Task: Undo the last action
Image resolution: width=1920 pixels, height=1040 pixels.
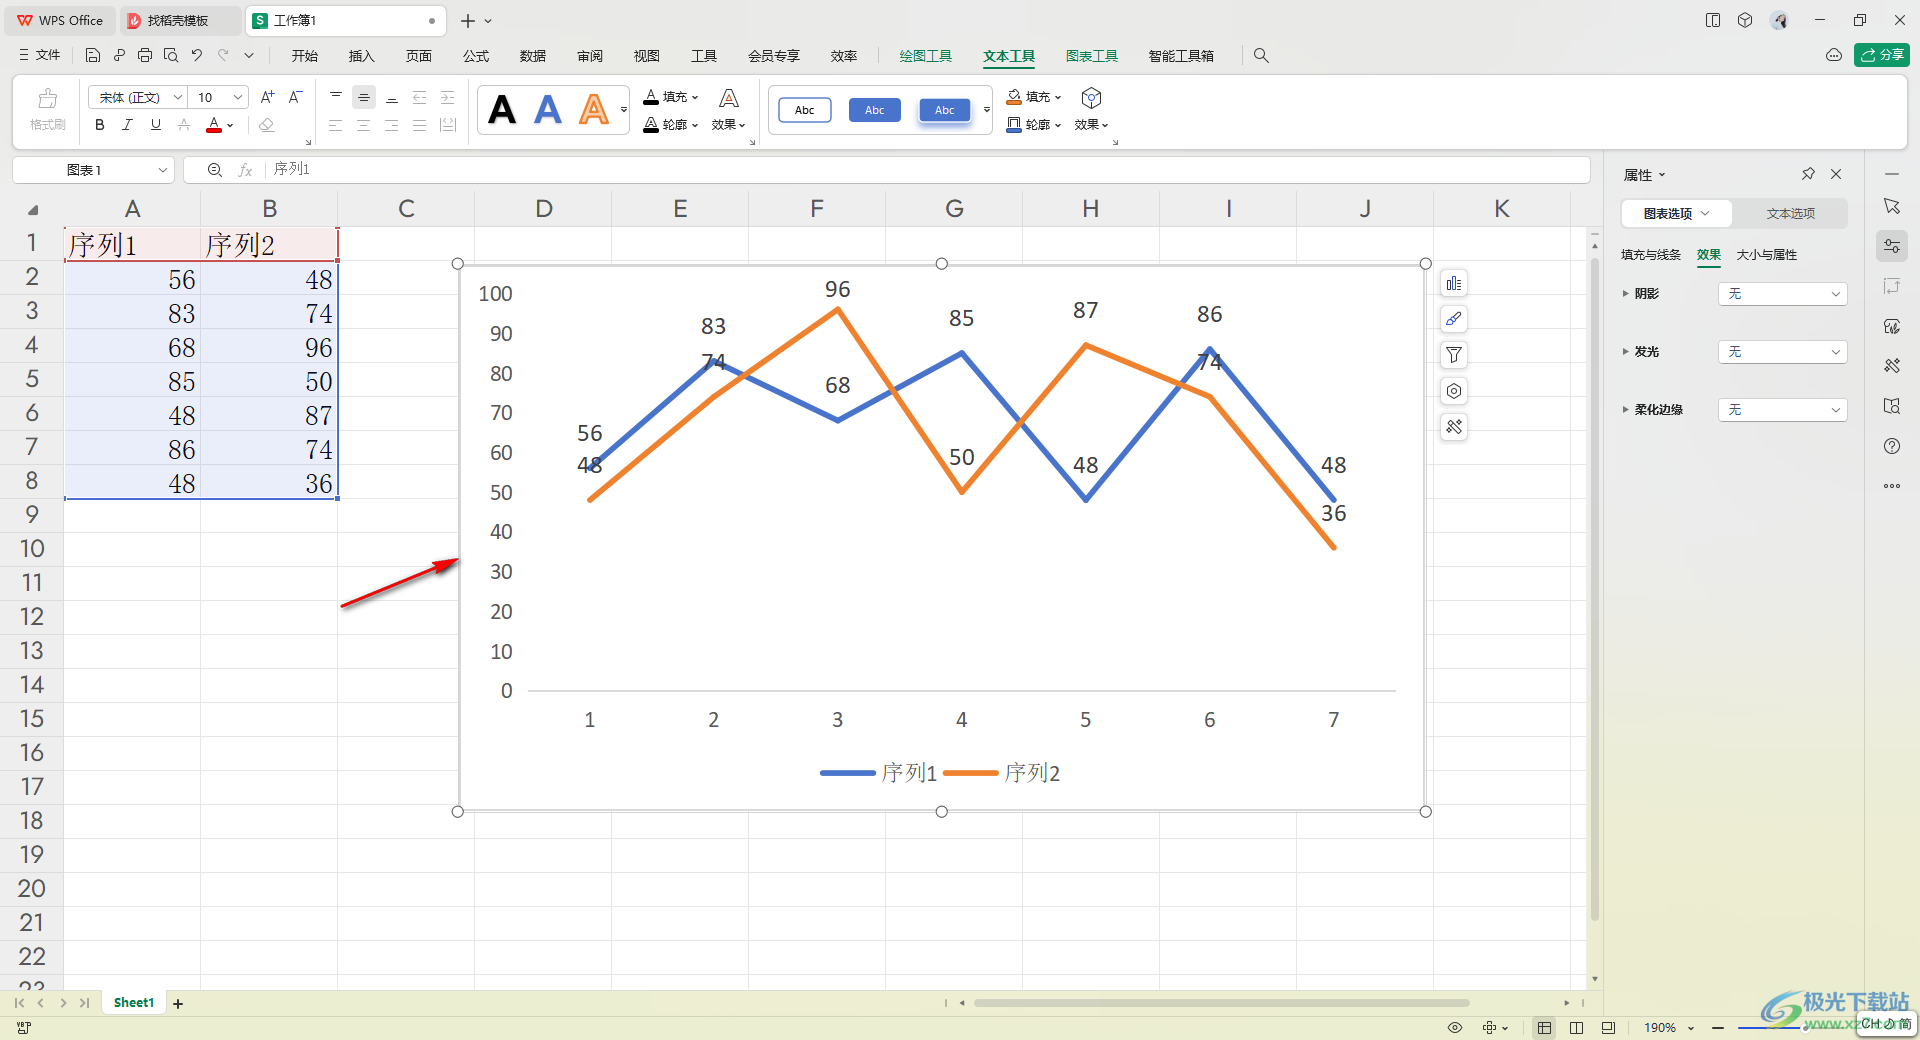Action: (x=197, y=56)
